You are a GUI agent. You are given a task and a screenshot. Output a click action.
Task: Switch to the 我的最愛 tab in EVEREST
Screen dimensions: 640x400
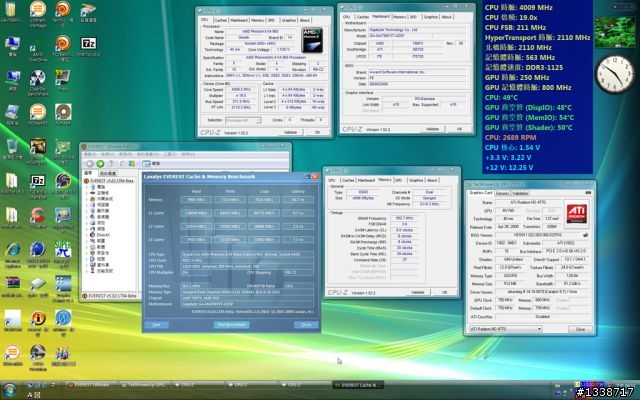[108, 173]
